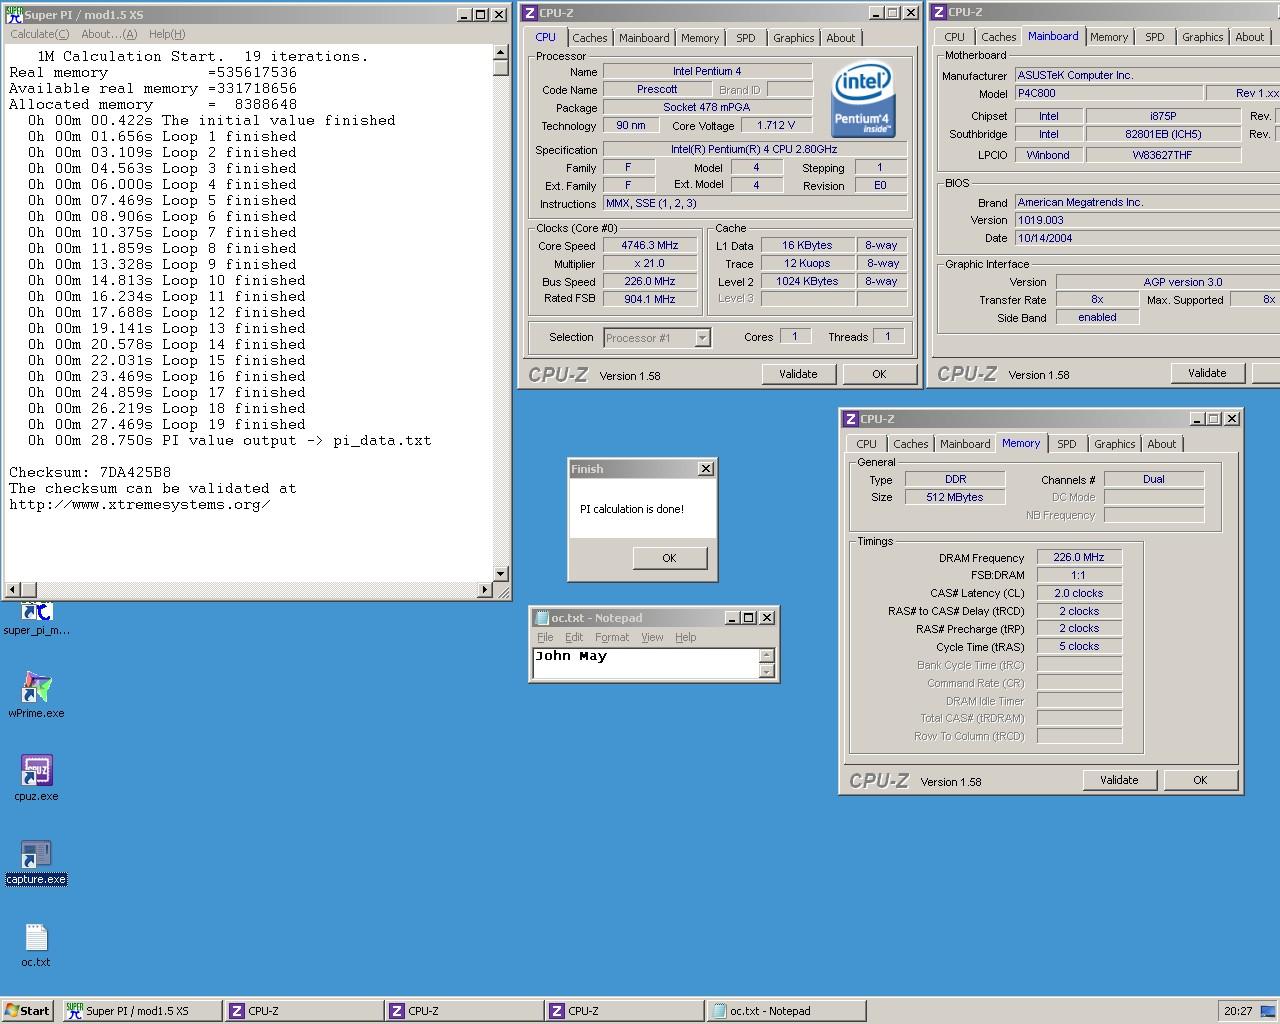Click the Rated FSB 904.1 MHz value

coord(650,299)
